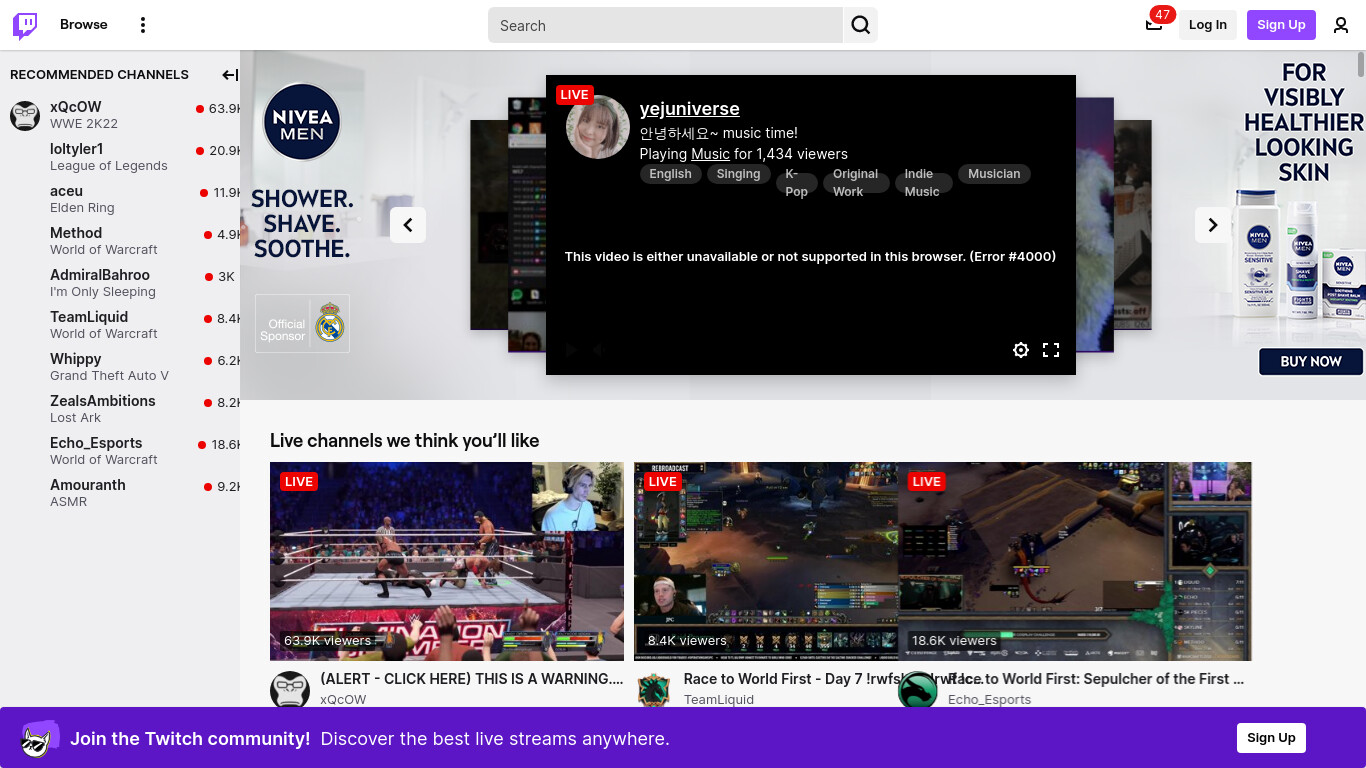Viewport: 1366px width, 768px height.
Task: Click Echo_Esports name under stream card
Action: click(989, 700)
